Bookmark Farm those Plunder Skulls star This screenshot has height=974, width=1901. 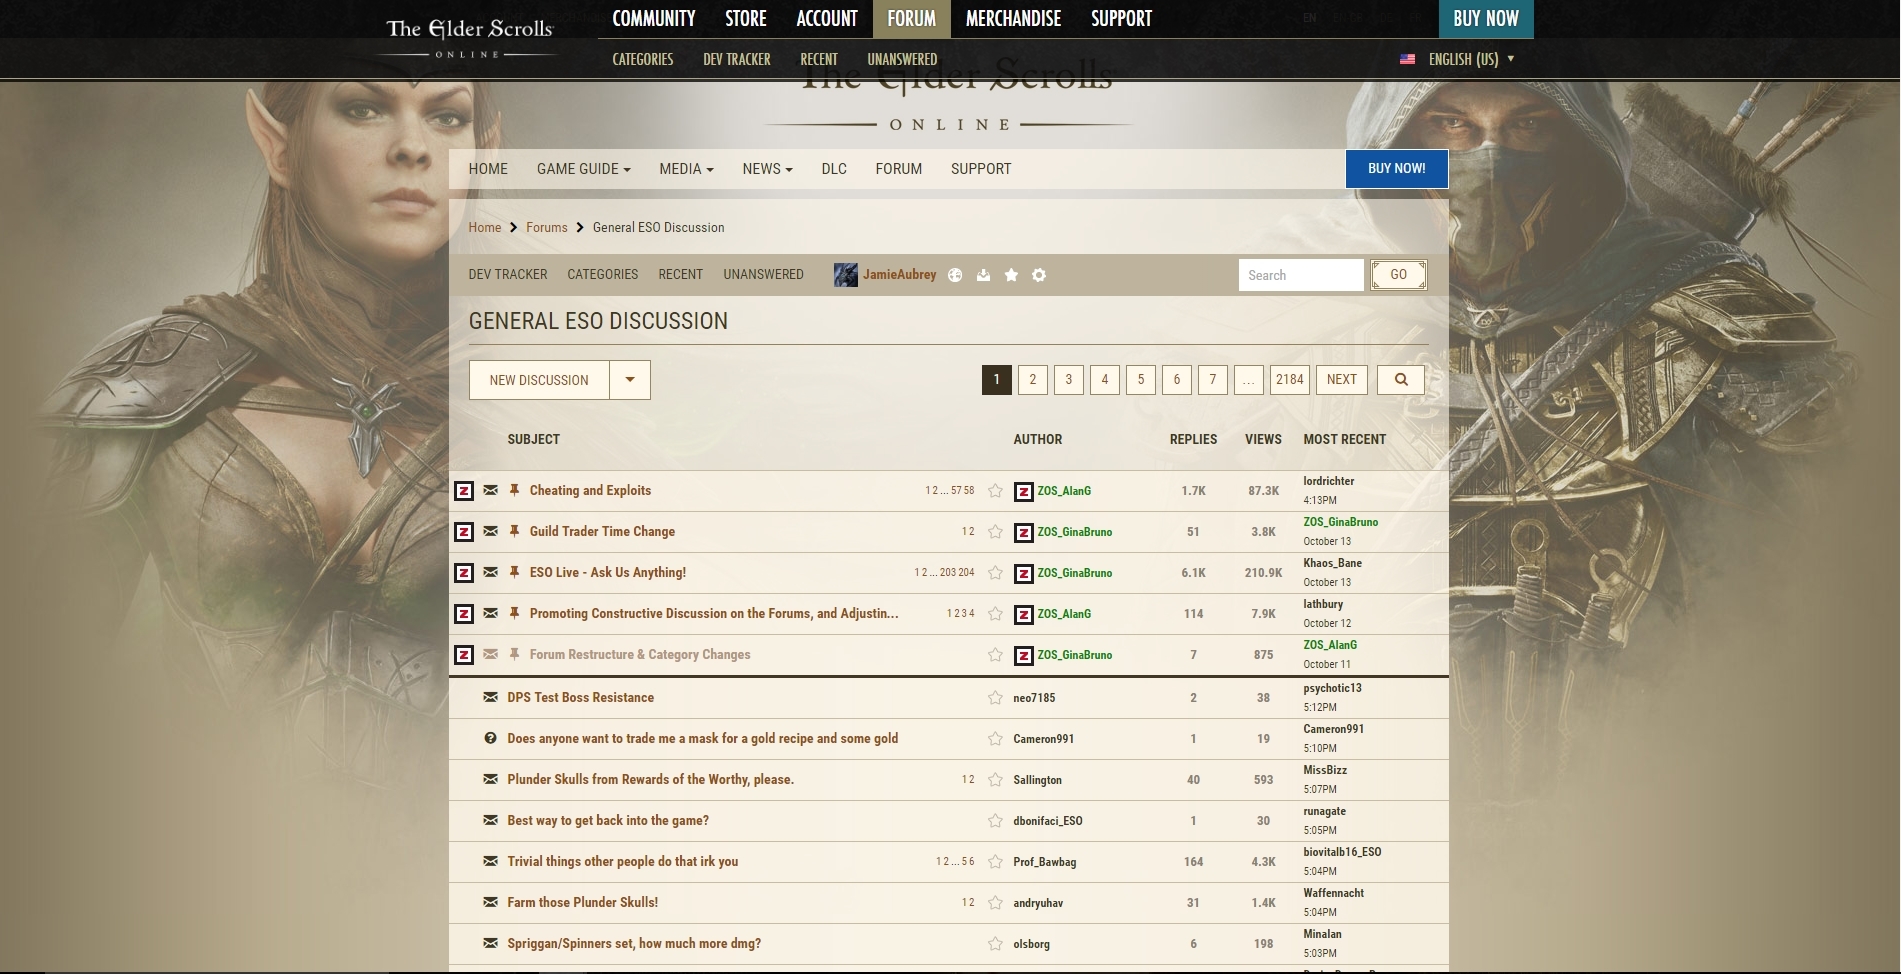pos(995,903)
